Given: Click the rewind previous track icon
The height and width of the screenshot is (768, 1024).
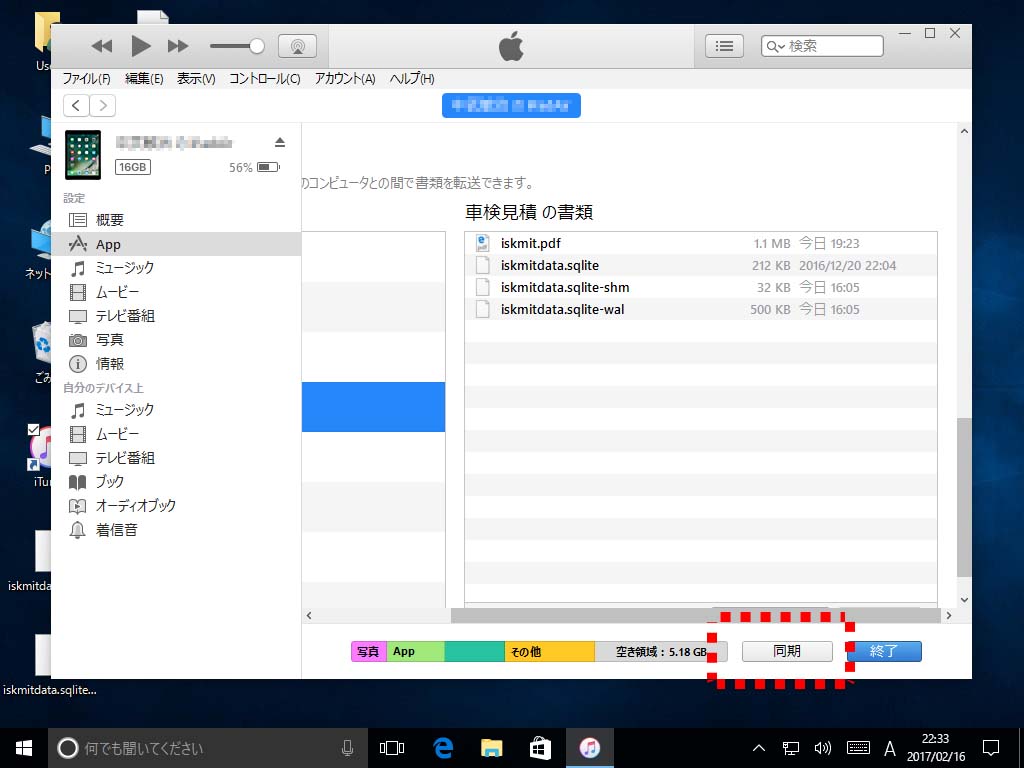Looking at the screenshot, I should (x=102, y=46).
